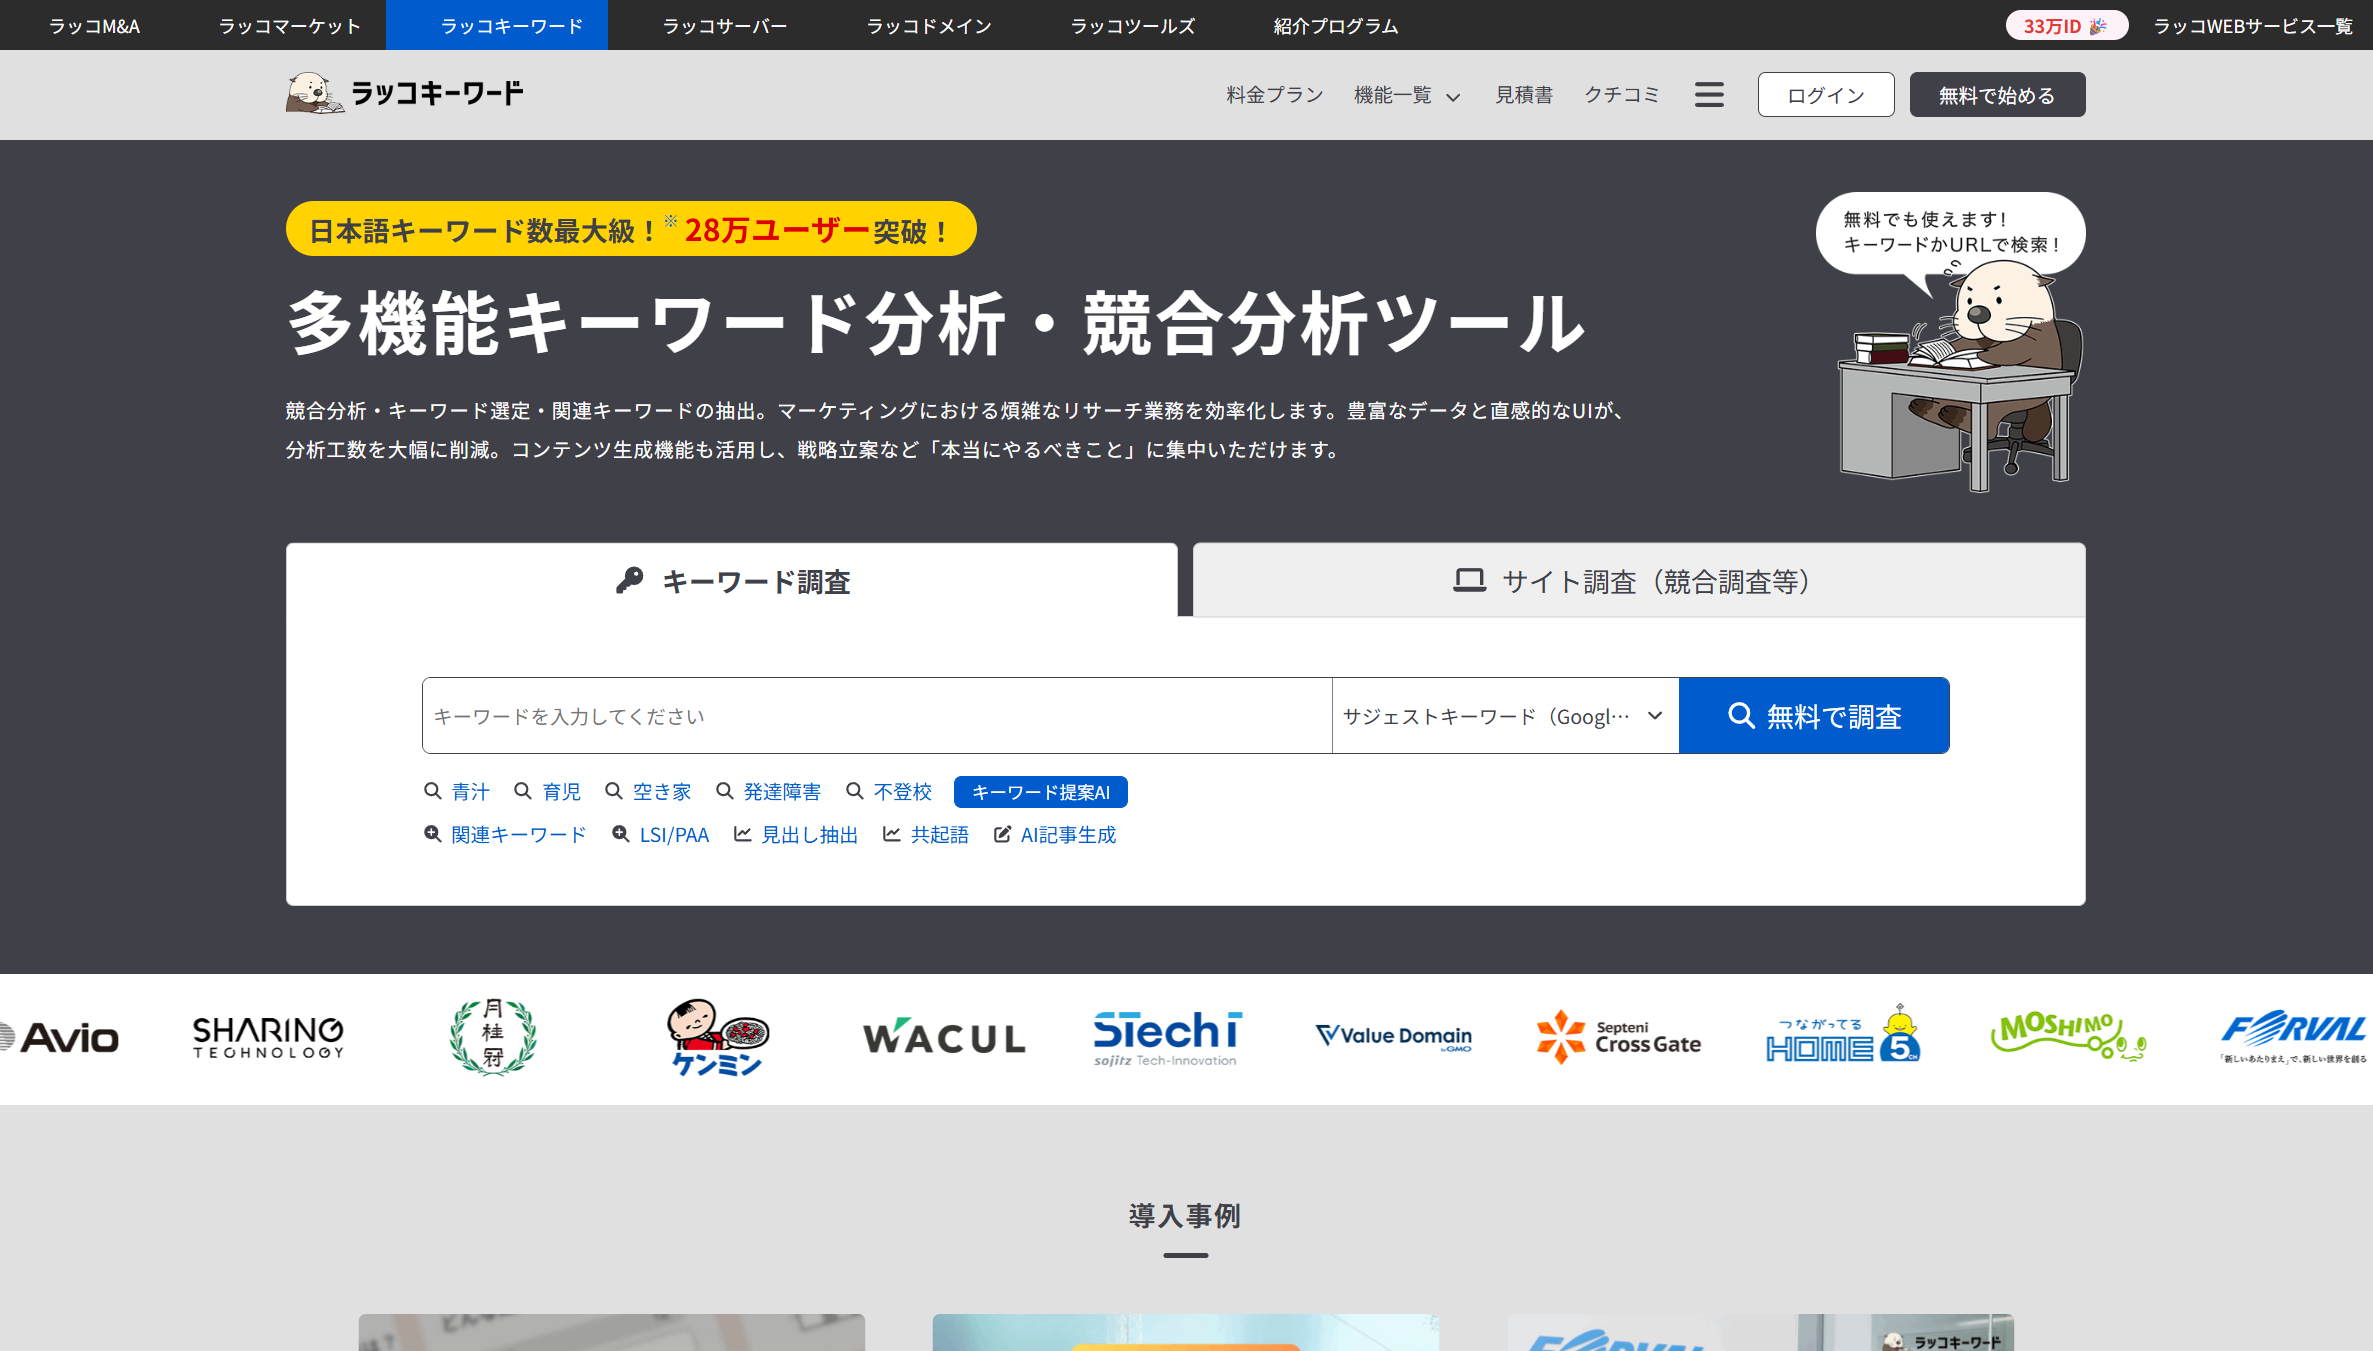Expand the 機能一覧 dropdown in the header

(1408, 95)
